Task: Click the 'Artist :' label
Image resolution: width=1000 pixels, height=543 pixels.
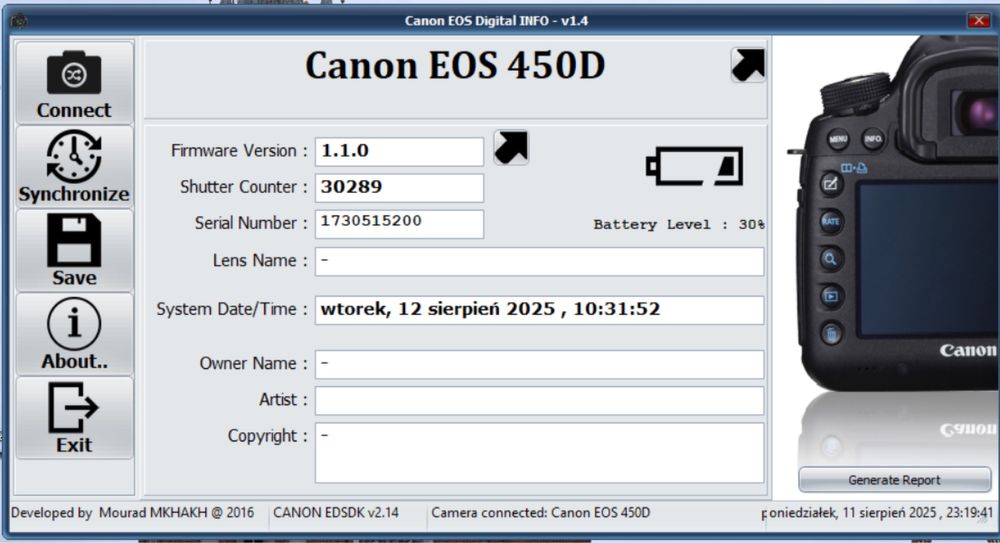Action: (283, 400)
